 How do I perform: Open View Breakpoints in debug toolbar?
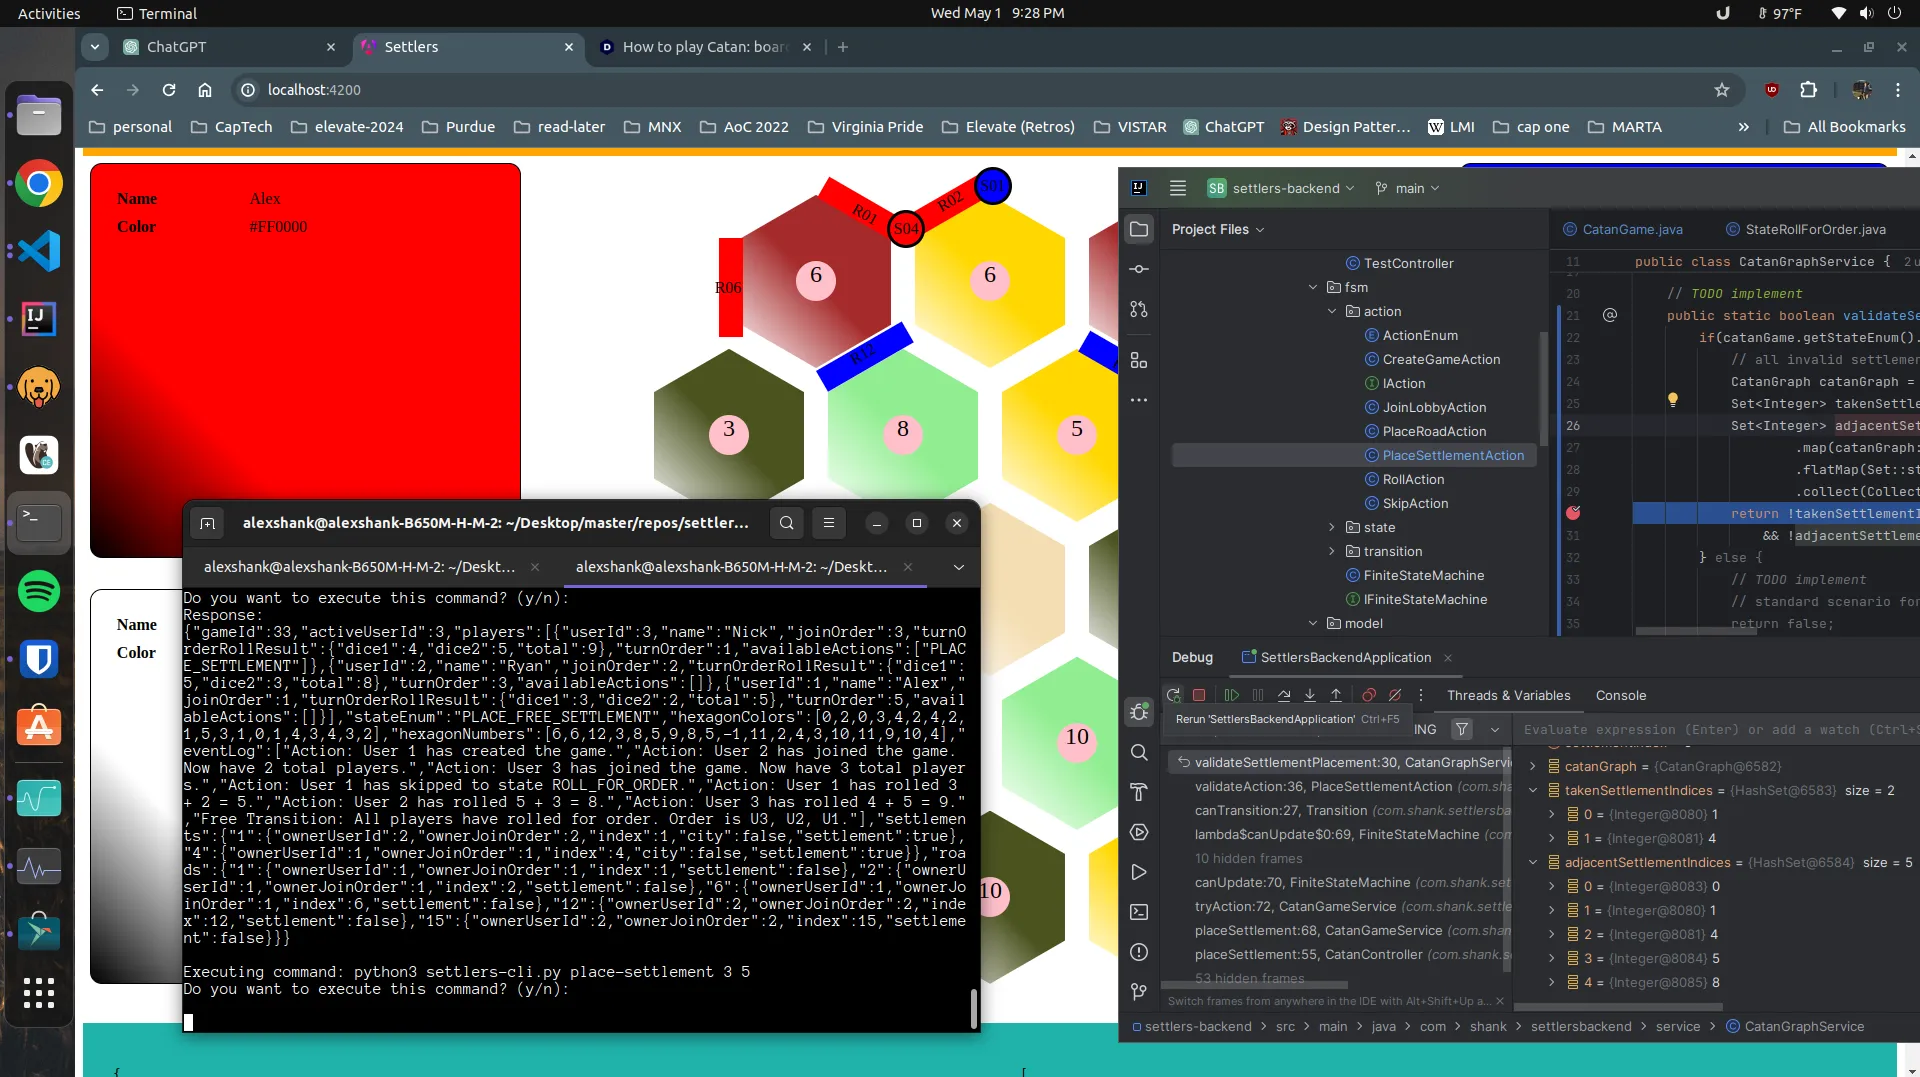coord(1369,695)
